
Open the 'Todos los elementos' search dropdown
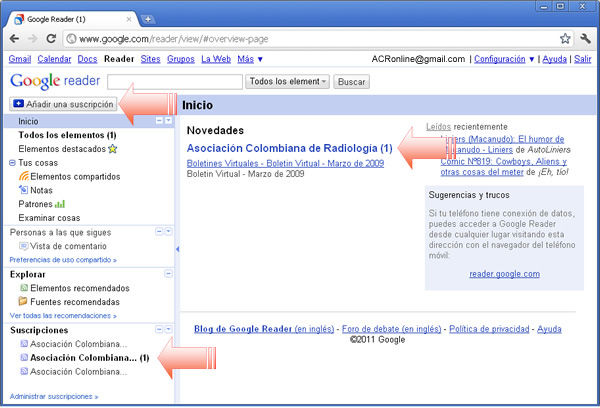coord(288,81)
